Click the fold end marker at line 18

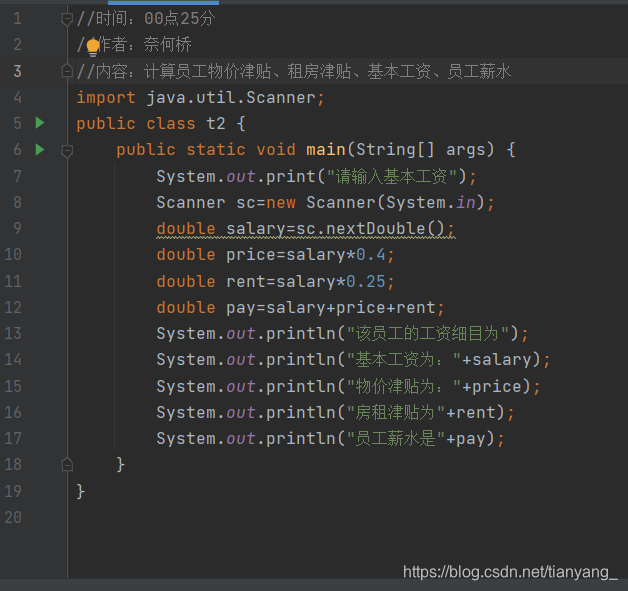[66, 464]
